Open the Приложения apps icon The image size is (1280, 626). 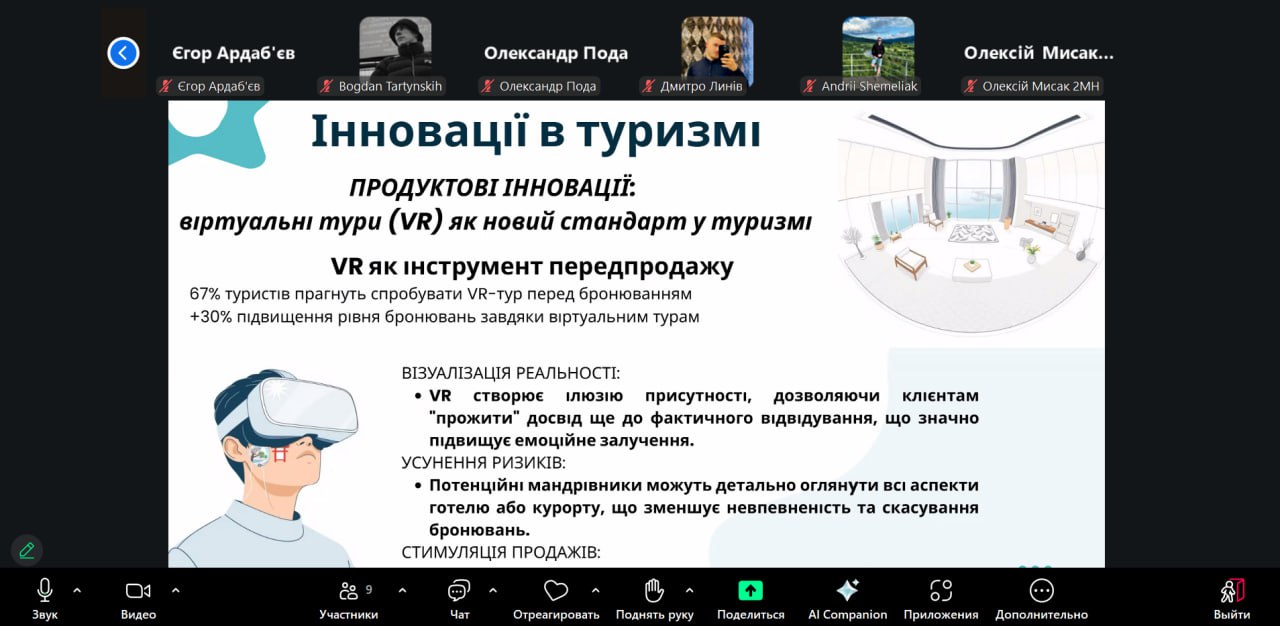[940, 591]
